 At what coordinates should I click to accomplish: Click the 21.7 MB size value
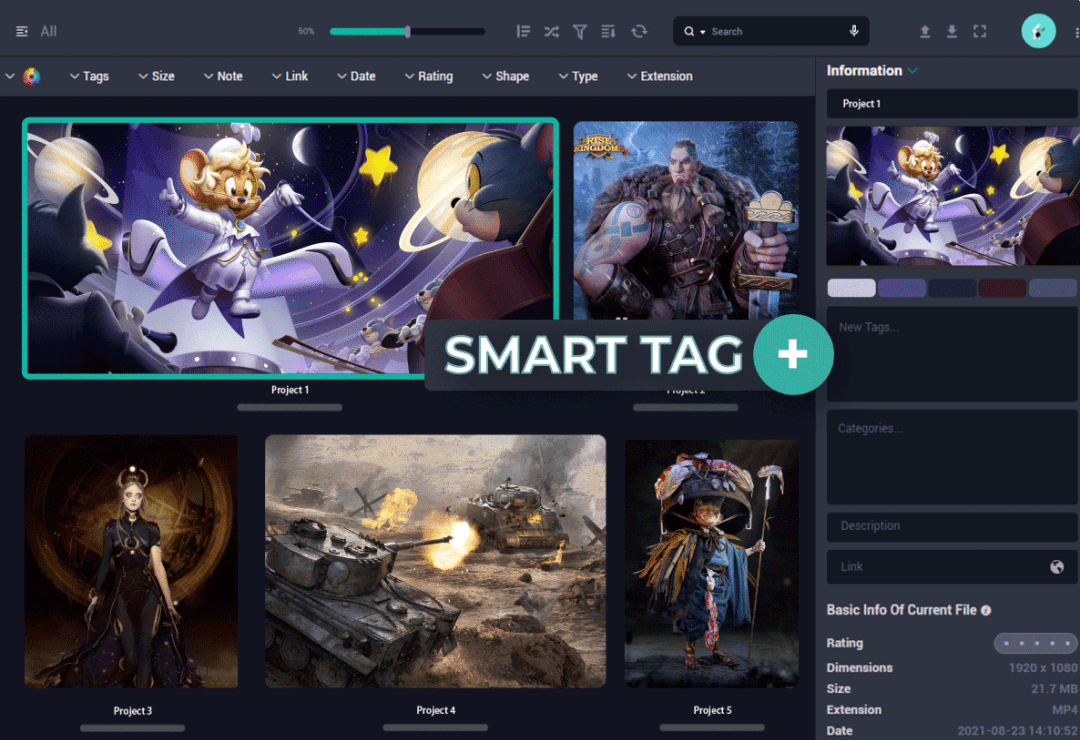(1054, 688)
